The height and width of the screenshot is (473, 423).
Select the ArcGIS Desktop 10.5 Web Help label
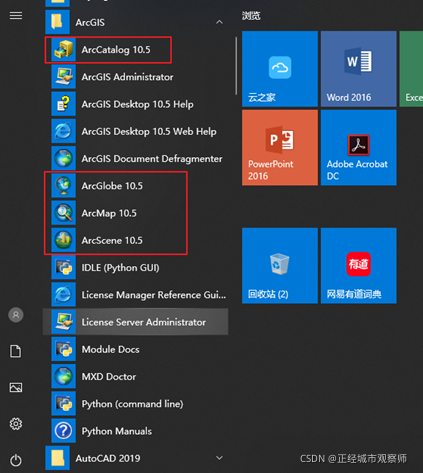pyautogui.click(x=149, y=132)
